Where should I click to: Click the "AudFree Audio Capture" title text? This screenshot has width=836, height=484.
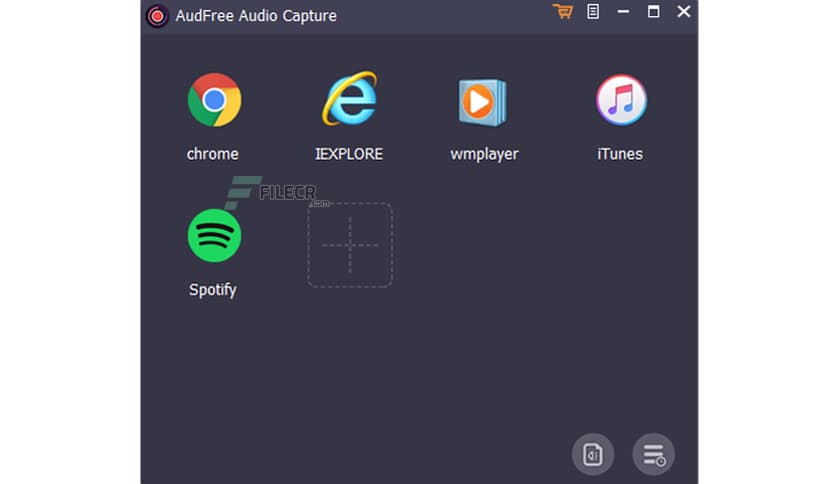[x=256, y=16]
